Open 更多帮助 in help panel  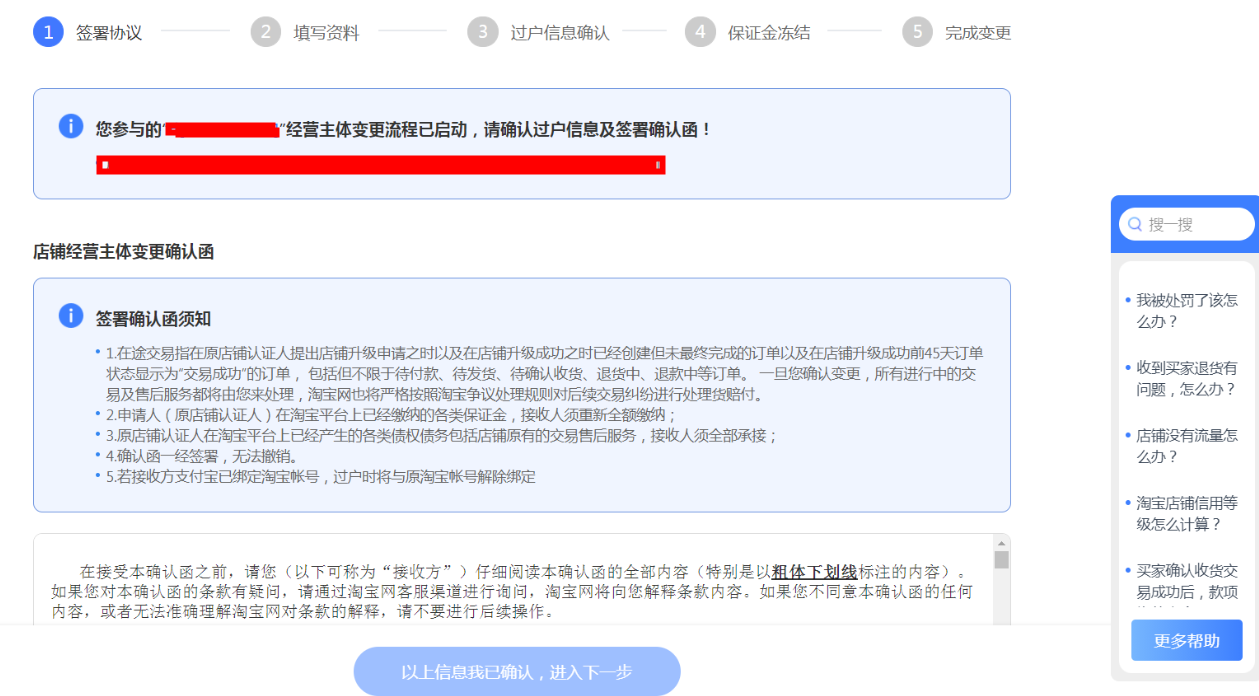tap(1186, 641)
